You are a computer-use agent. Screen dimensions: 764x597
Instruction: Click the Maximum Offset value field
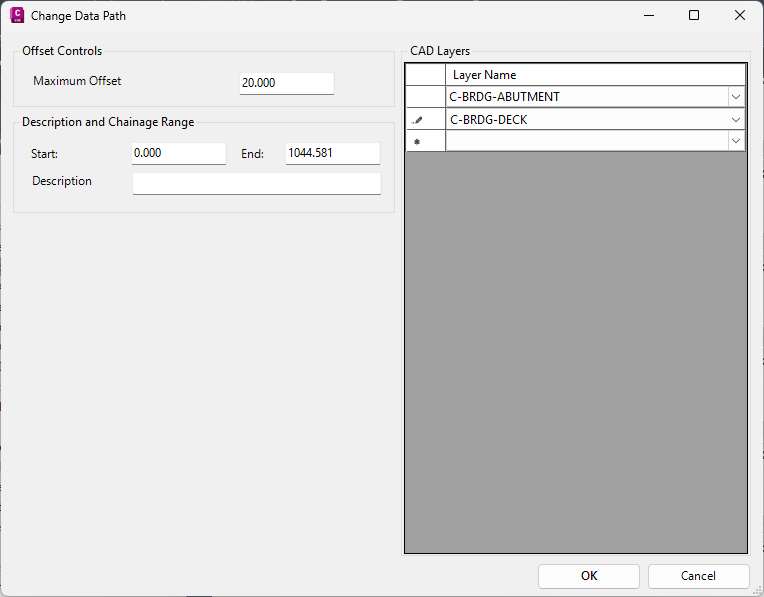[x=286, y=83]
